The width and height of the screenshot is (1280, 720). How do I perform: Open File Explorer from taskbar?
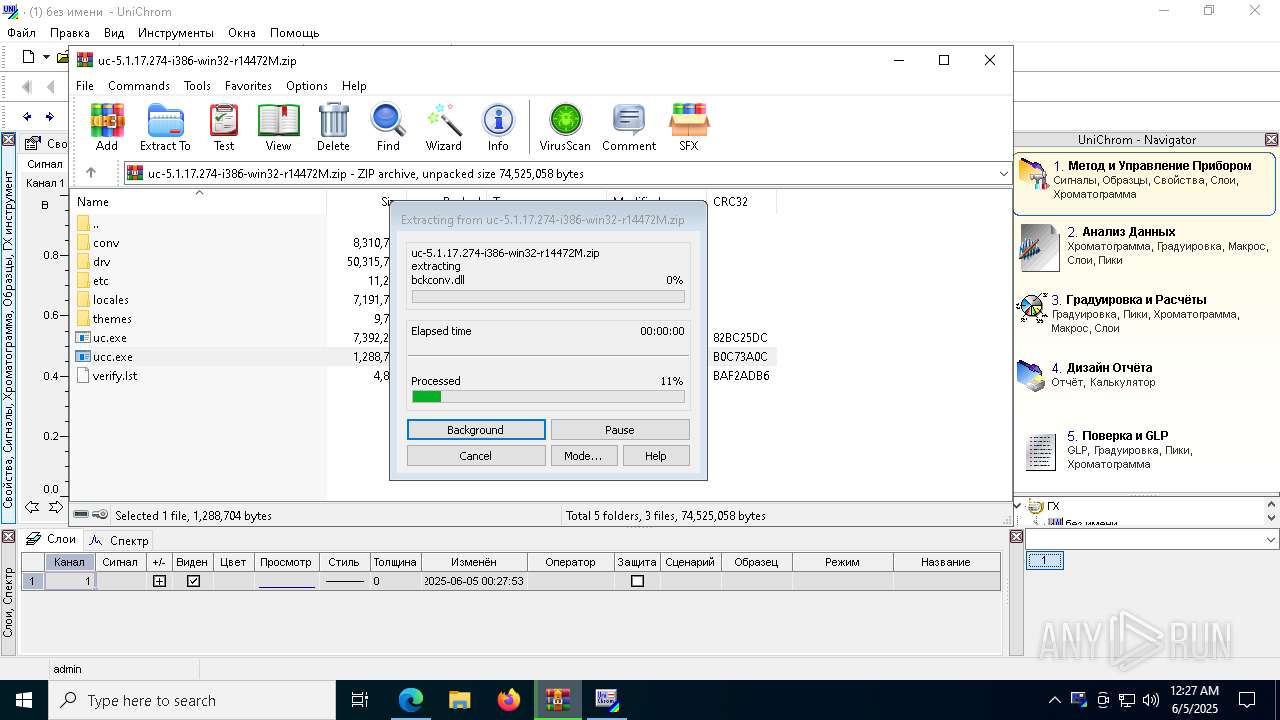point(459,700)
